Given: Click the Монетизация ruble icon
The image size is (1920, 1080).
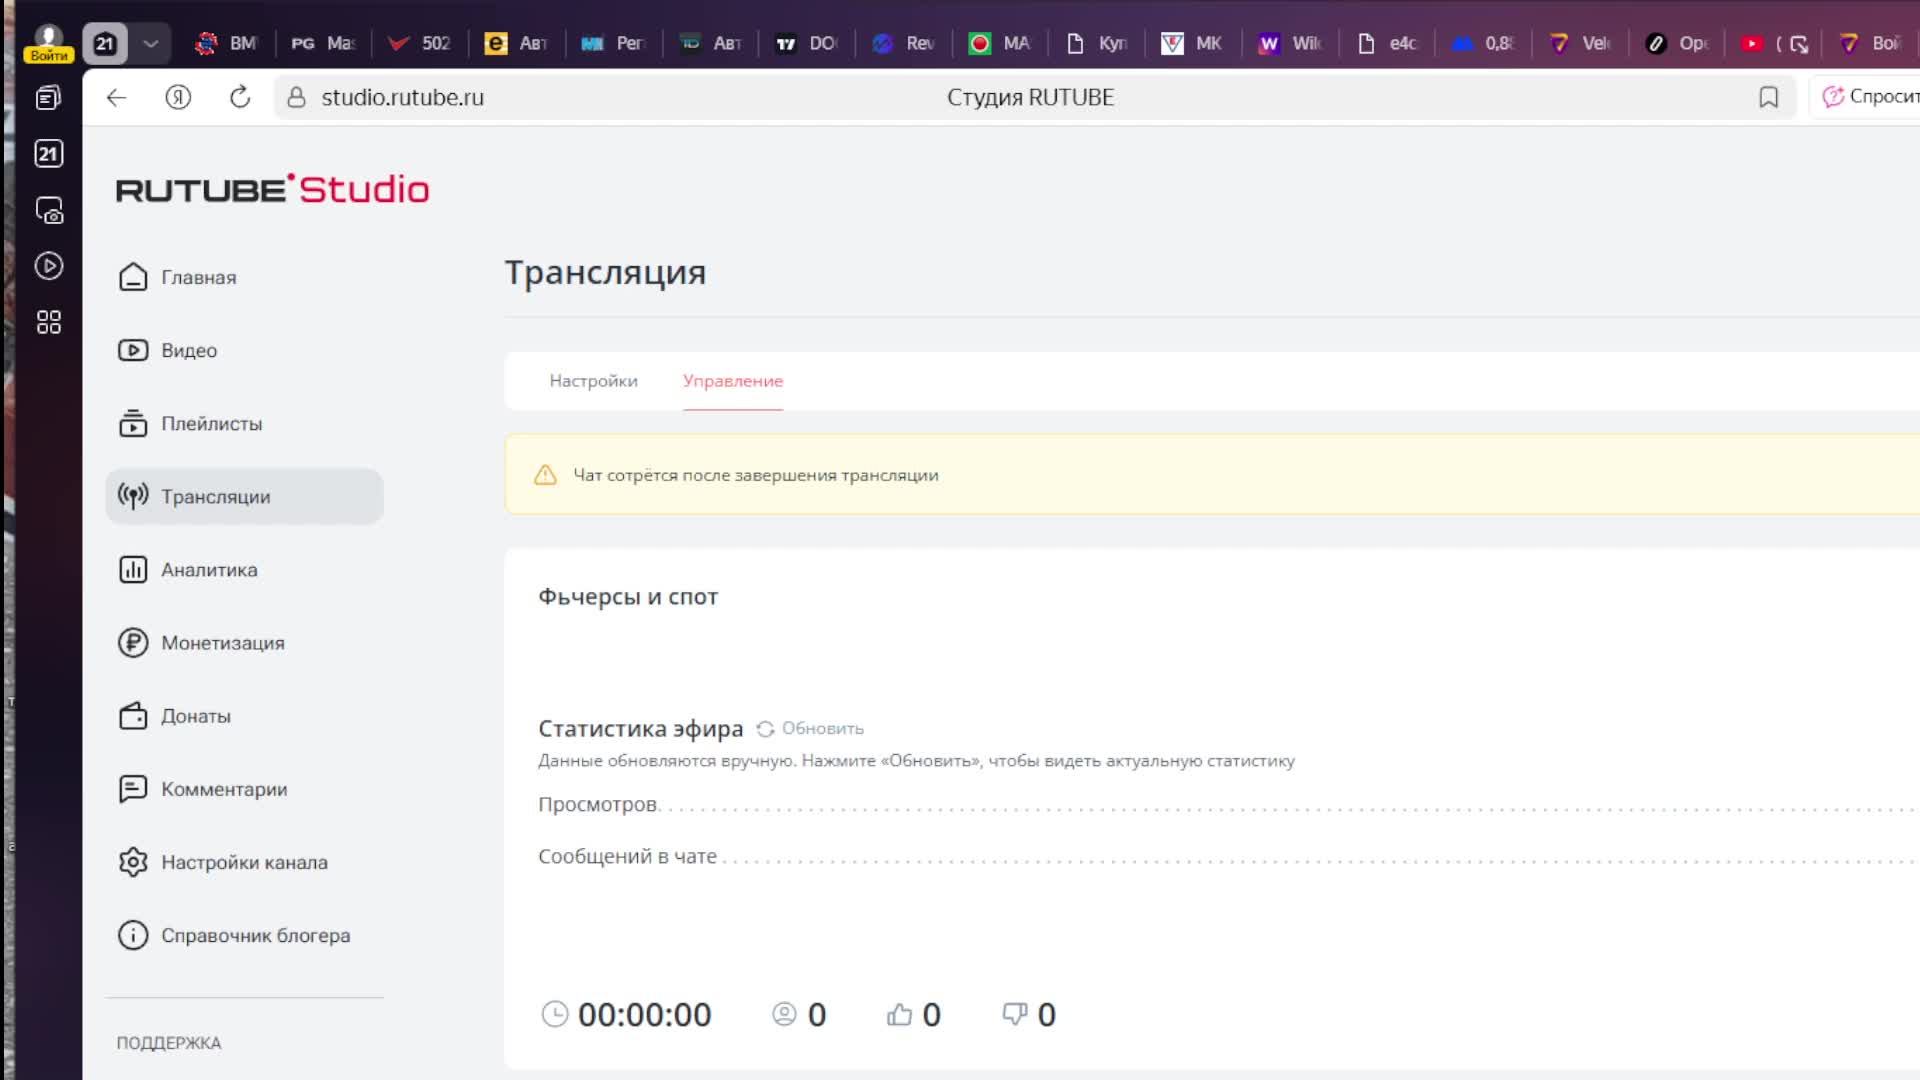Looking at the screenshot, I should [134, 643].
